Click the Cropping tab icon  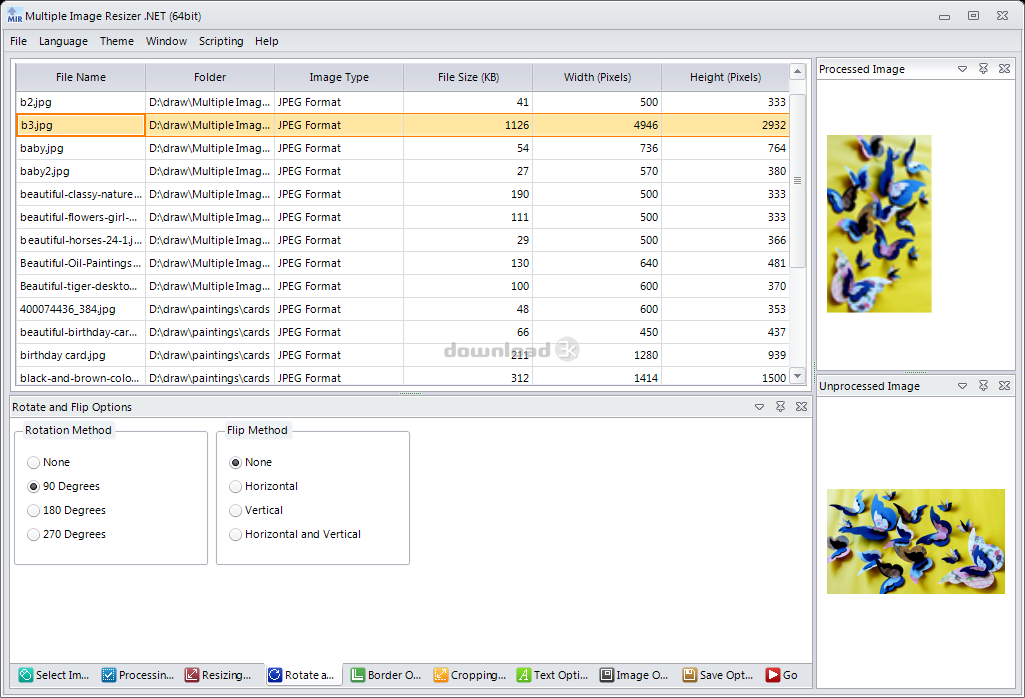(x=441, y=675)
